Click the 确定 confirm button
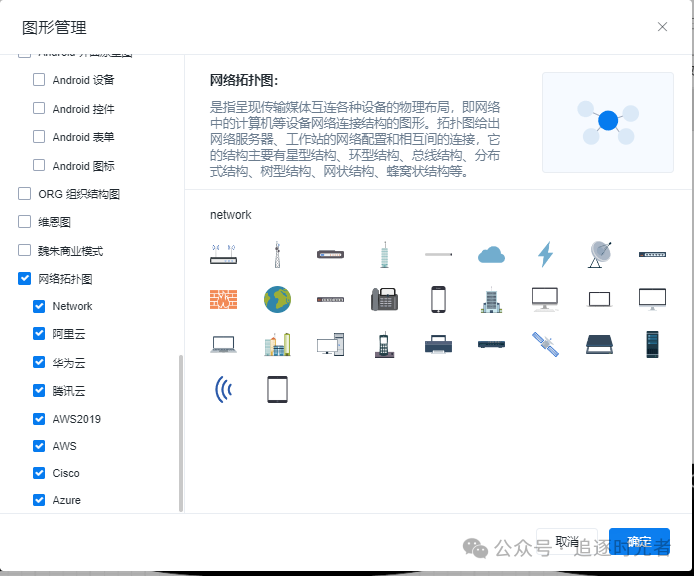This screenshot has width=694, height=576. 639,541
